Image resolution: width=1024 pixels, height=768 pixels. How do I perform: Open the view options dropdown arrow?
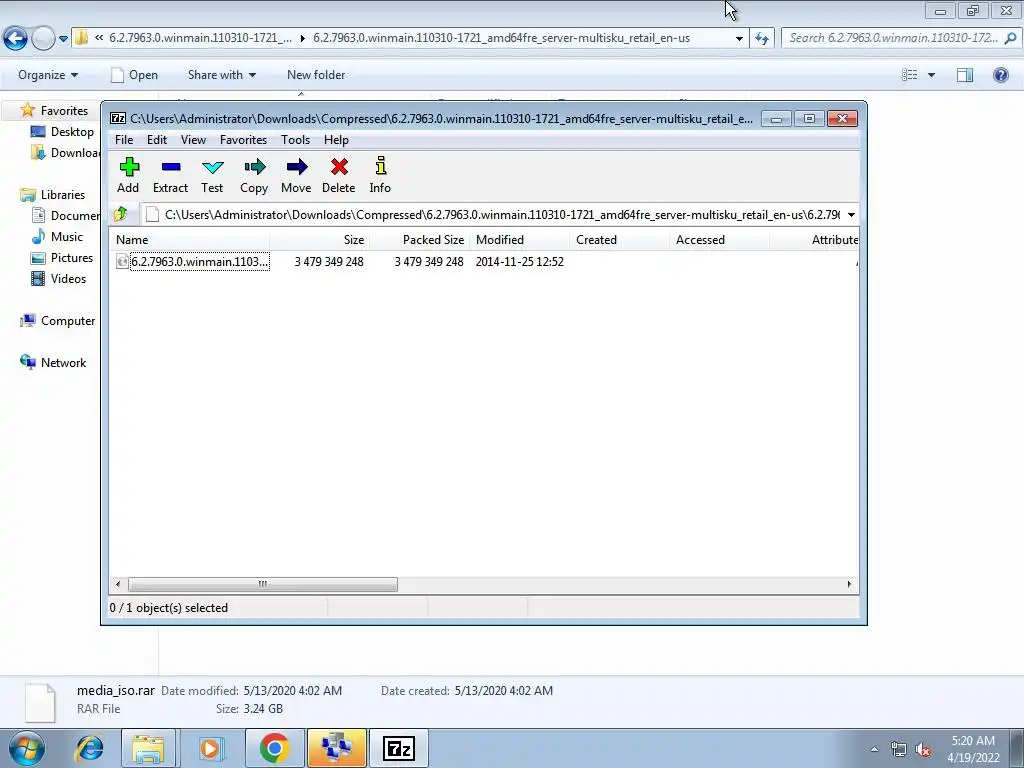click(x=931, y=75)
